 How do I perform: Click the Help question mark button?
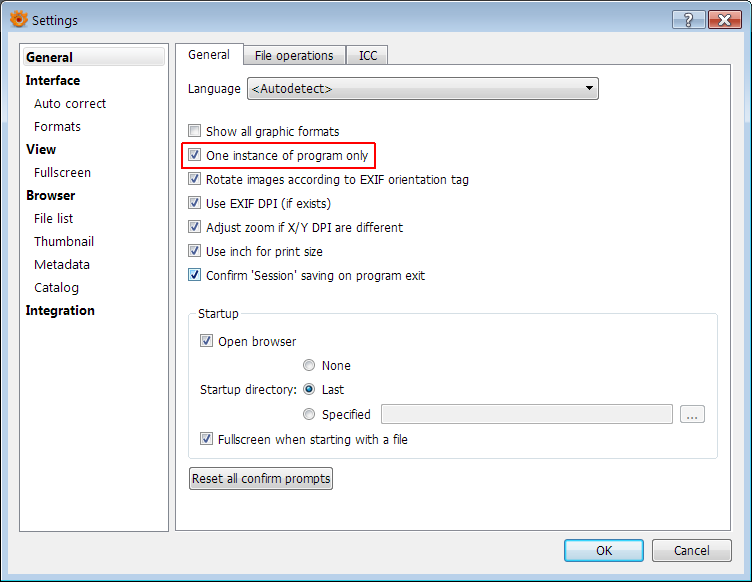tap(688, 19)
